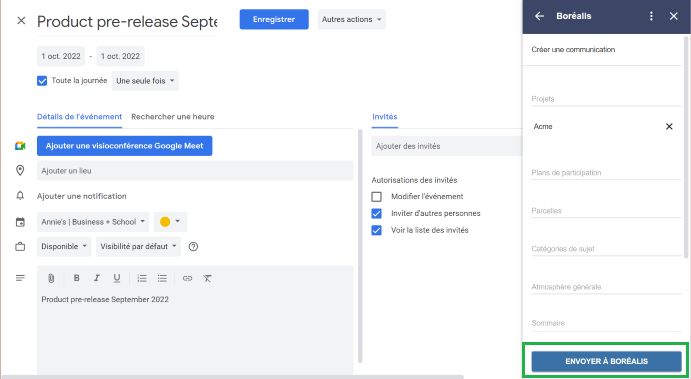This screenshot has width=691, height=379.
Task: Remove the Acme project with X
Action: tap(669, 126)
